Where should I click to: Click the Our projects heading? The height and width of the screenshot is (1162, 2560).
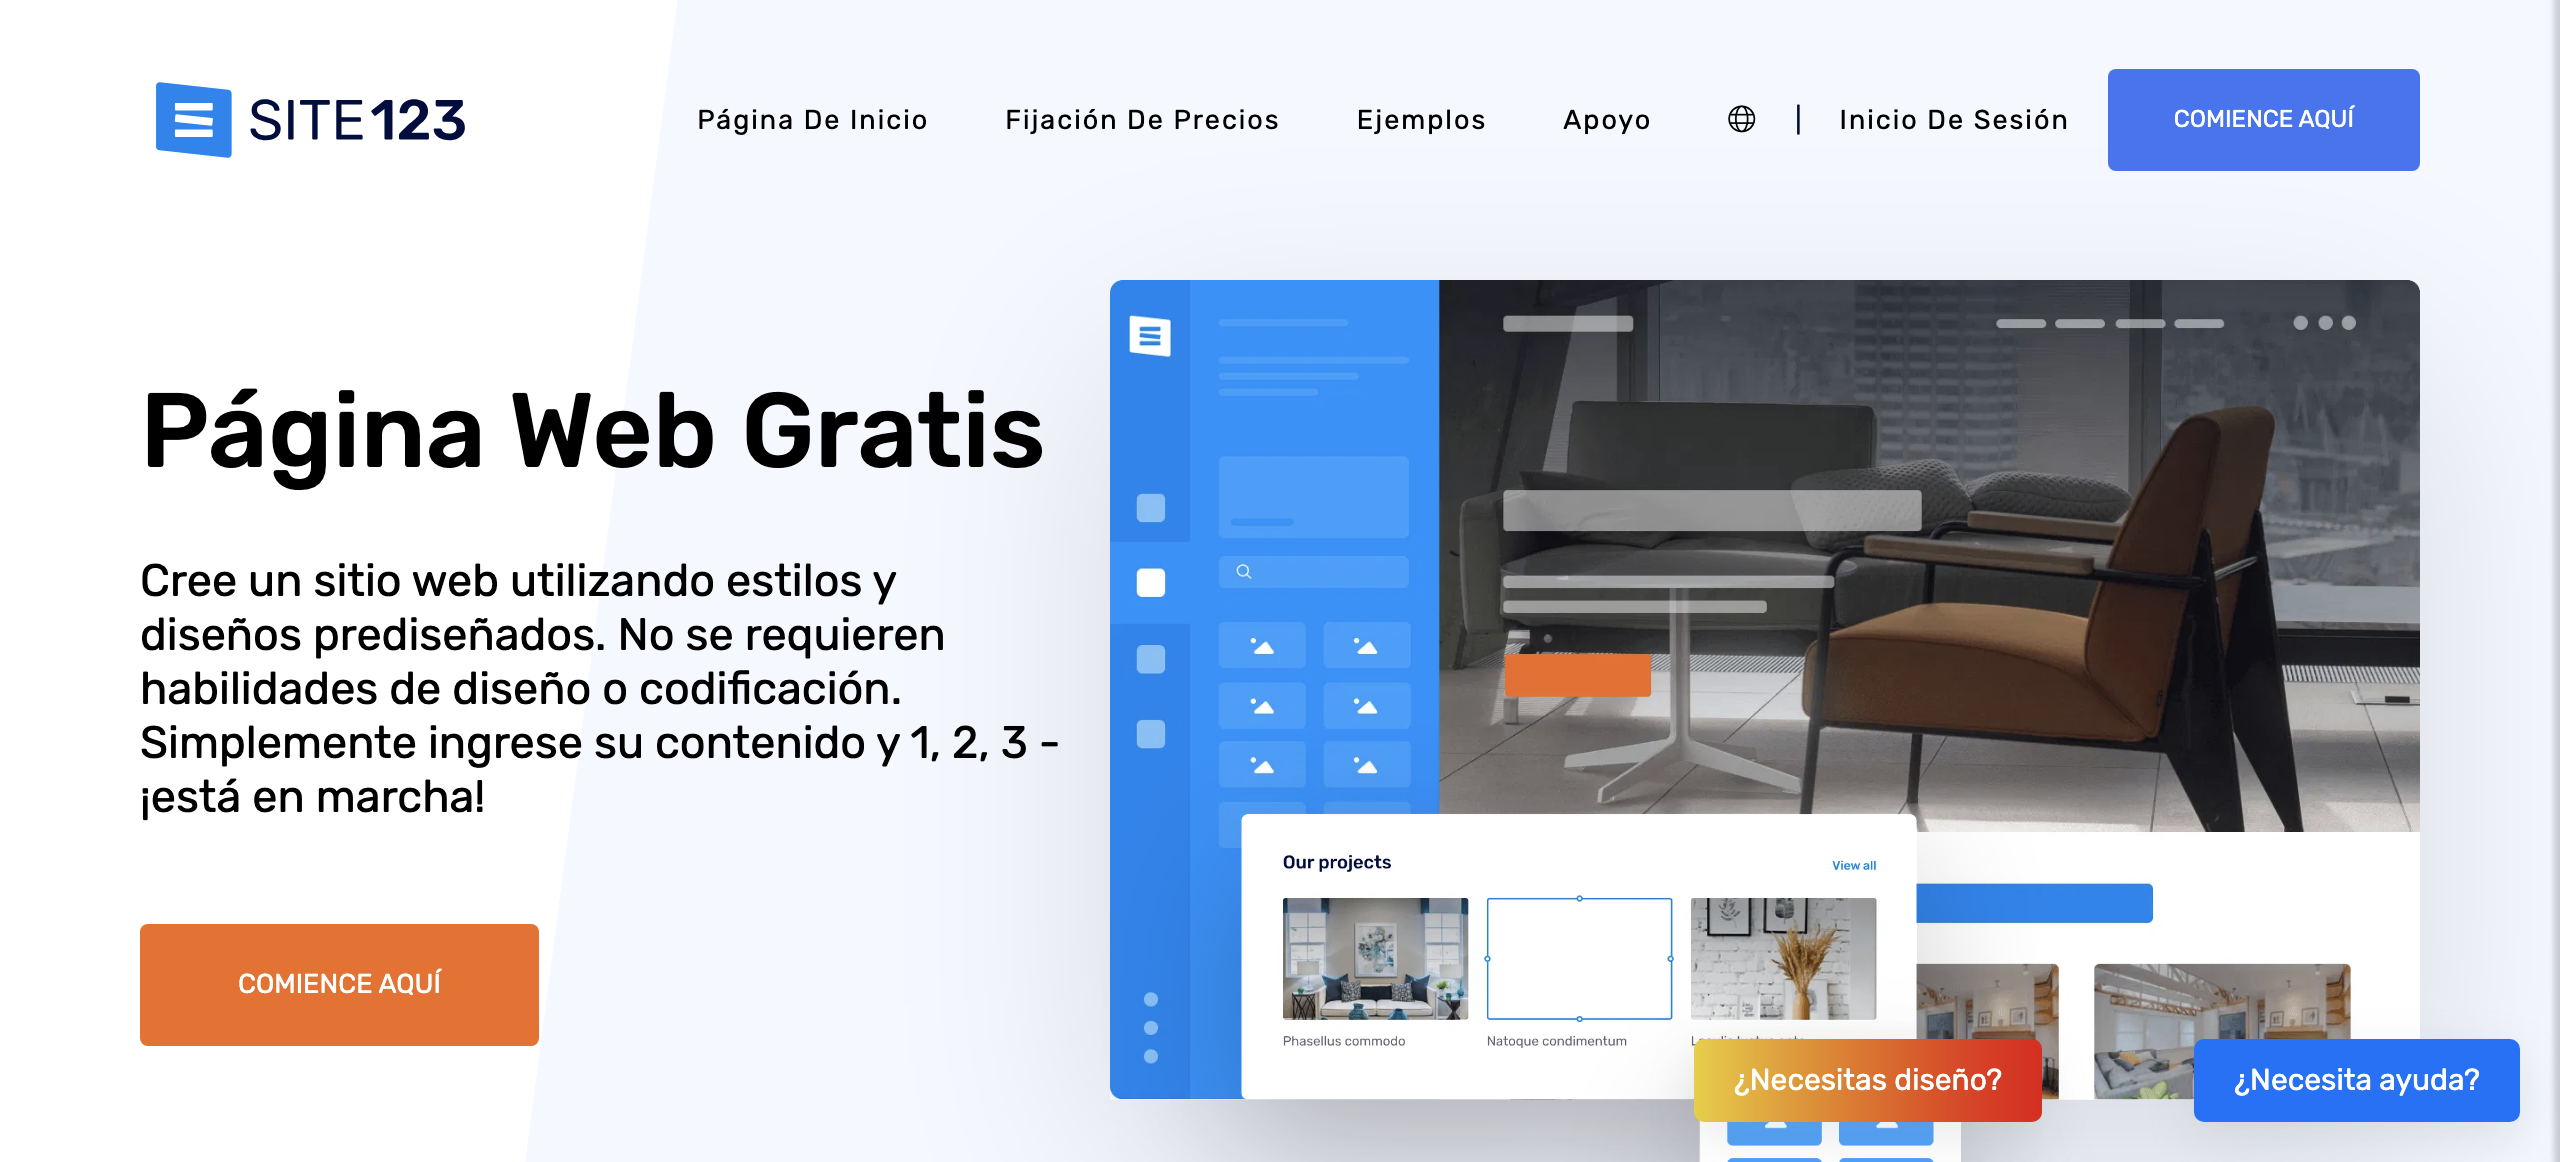coord(1337,862)
